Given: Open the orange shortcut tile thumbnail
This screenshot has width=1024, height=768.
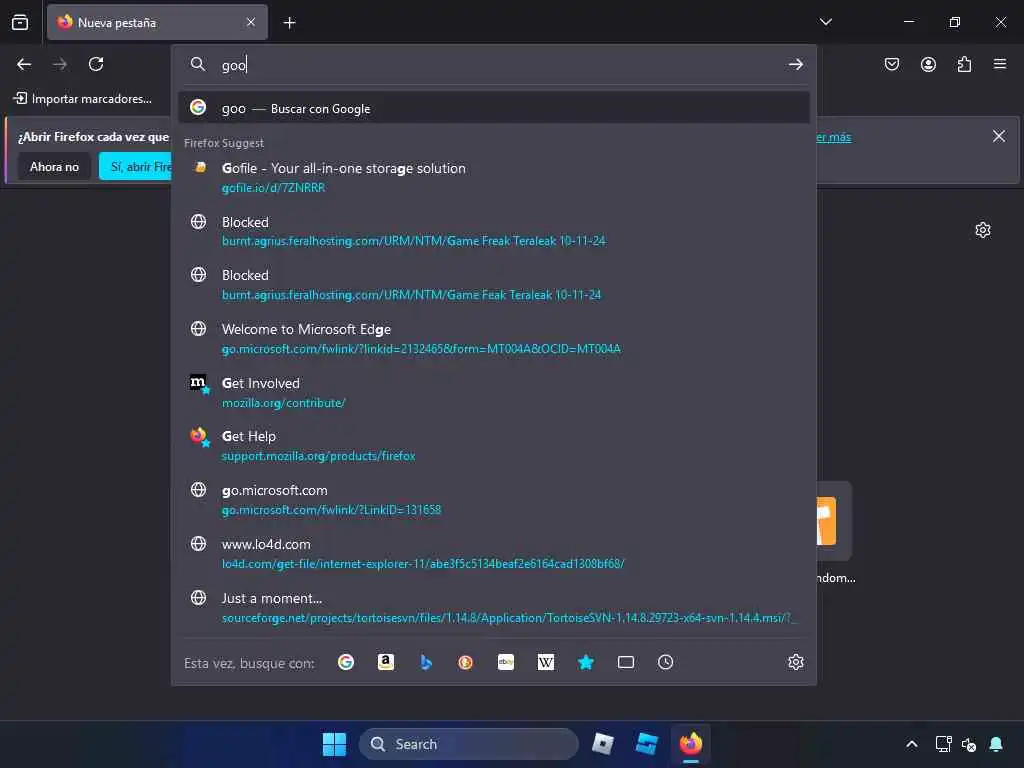Looking at the screenshot, I should point(834,520).
